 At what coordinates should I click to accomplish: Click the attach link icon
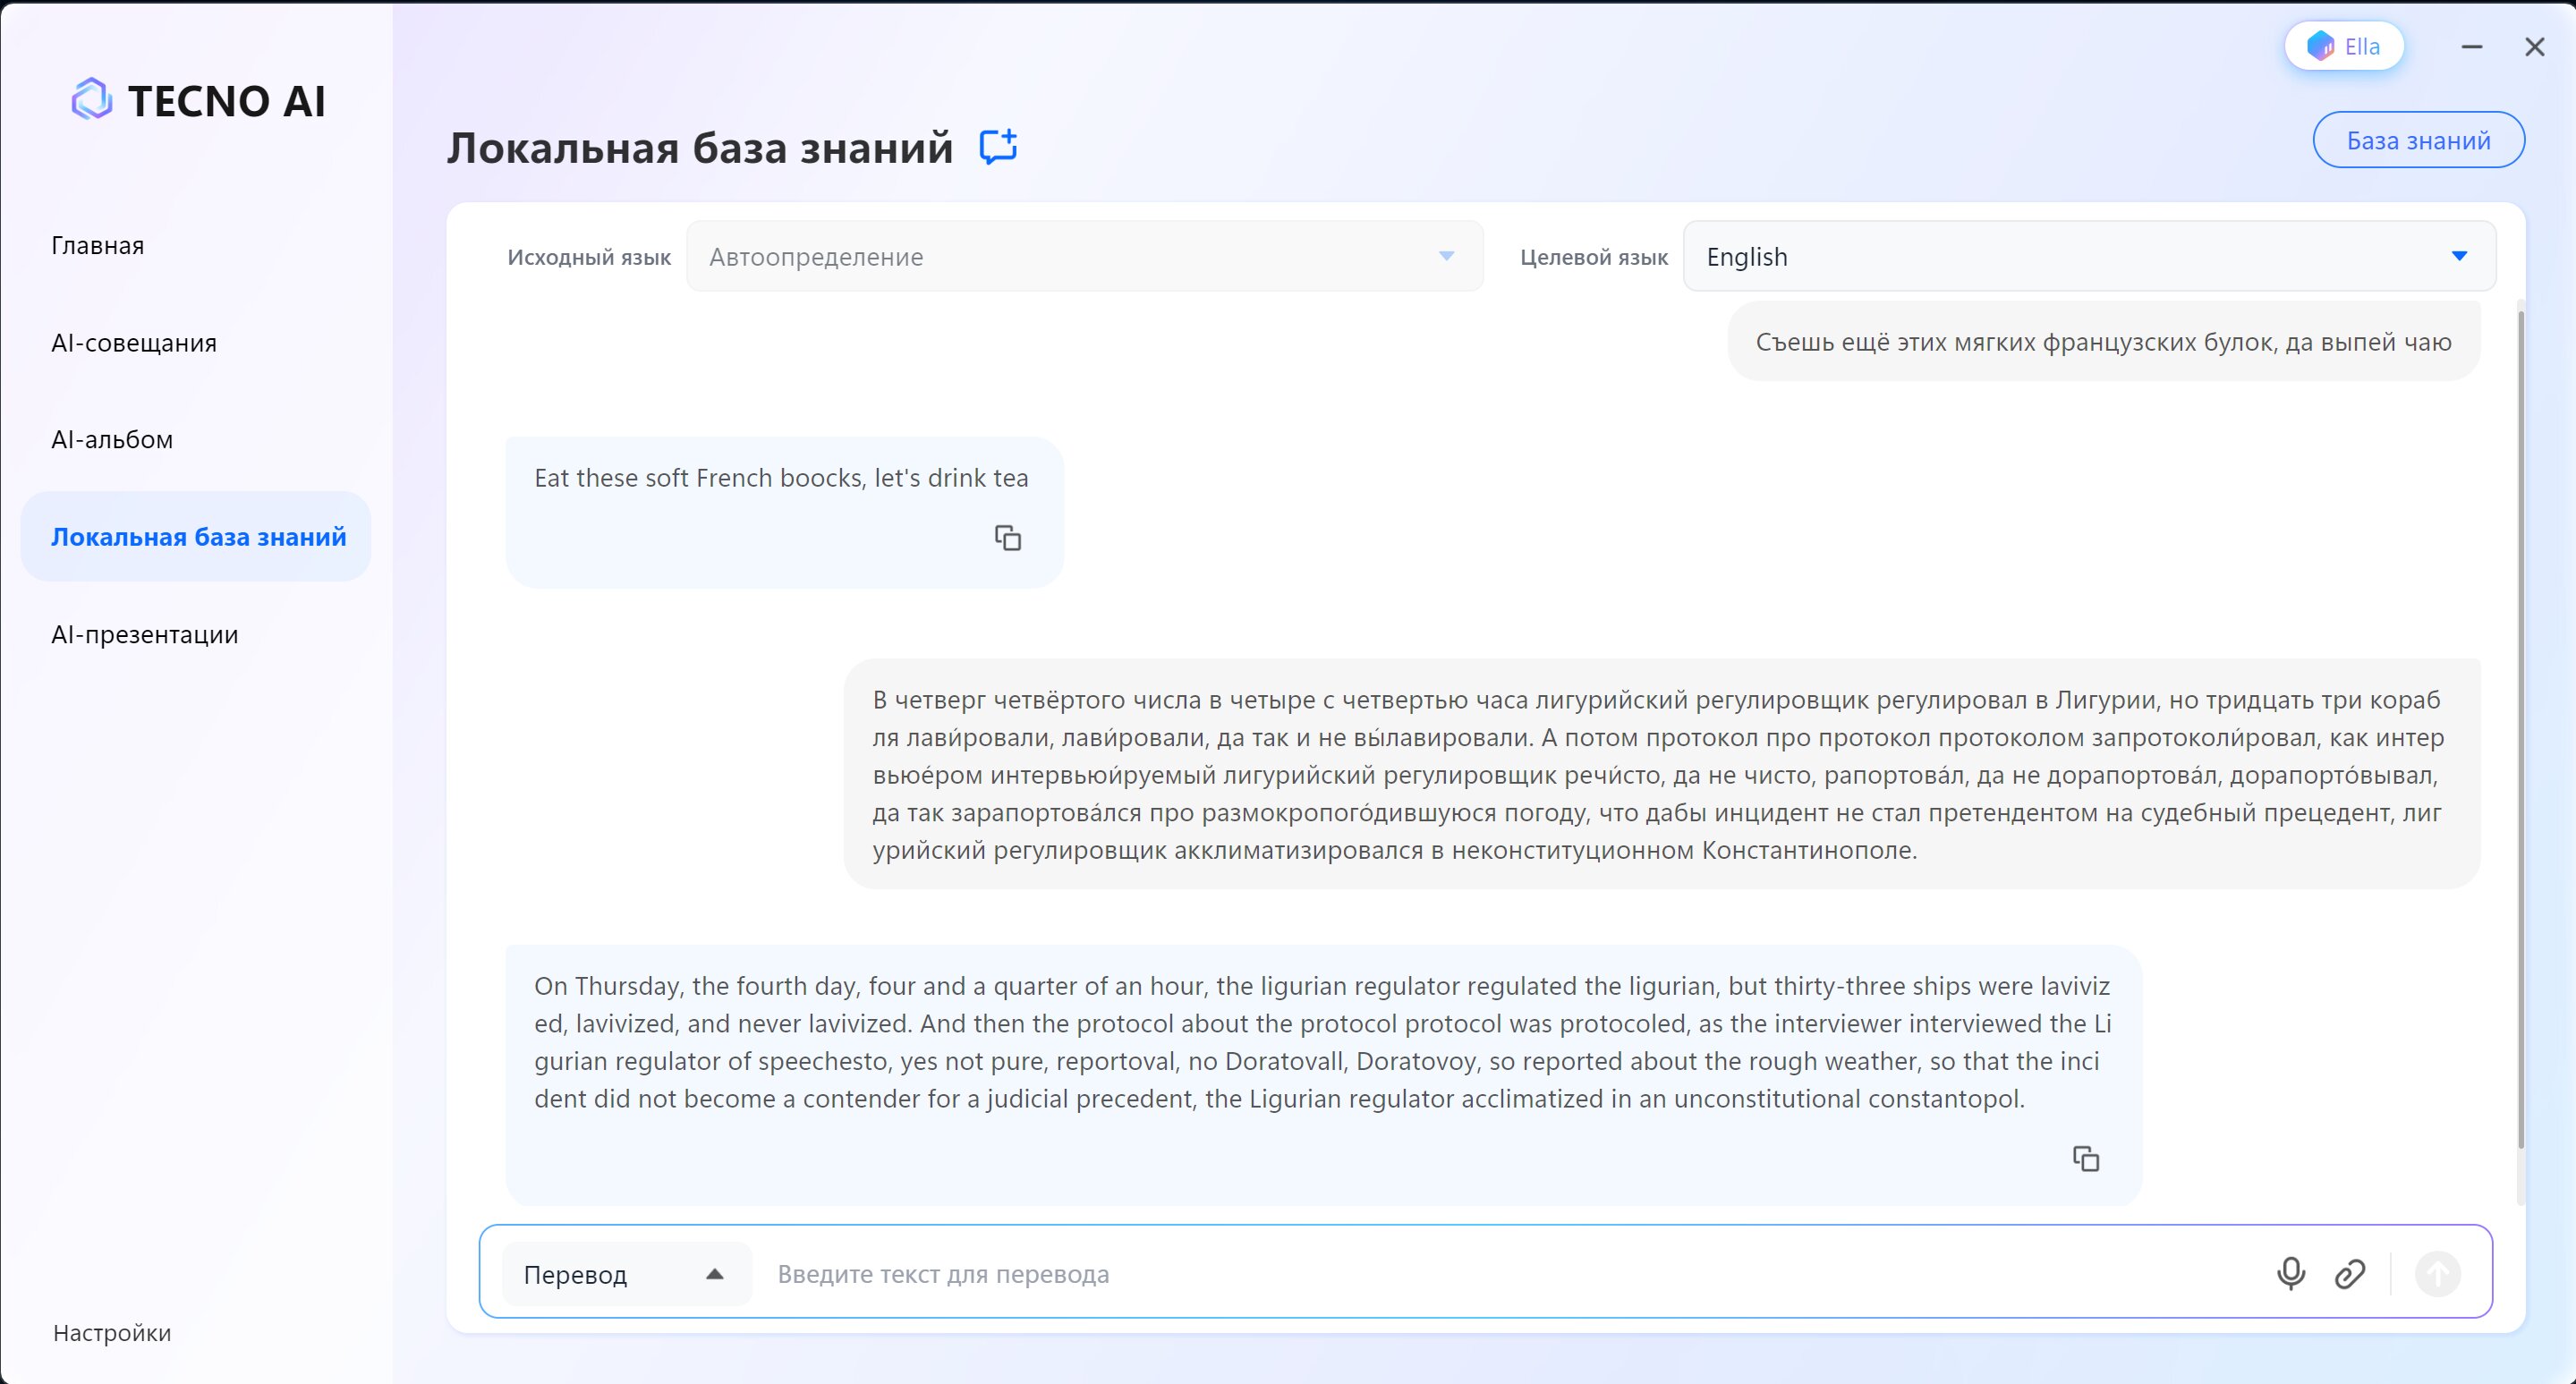point(2349,1273)
